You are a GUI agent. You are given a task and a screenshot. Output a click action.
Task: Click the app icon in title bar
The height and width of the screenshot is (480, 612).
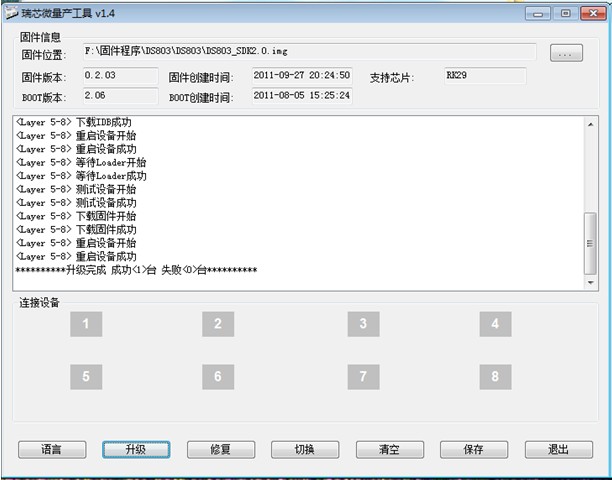click(11, 13)
